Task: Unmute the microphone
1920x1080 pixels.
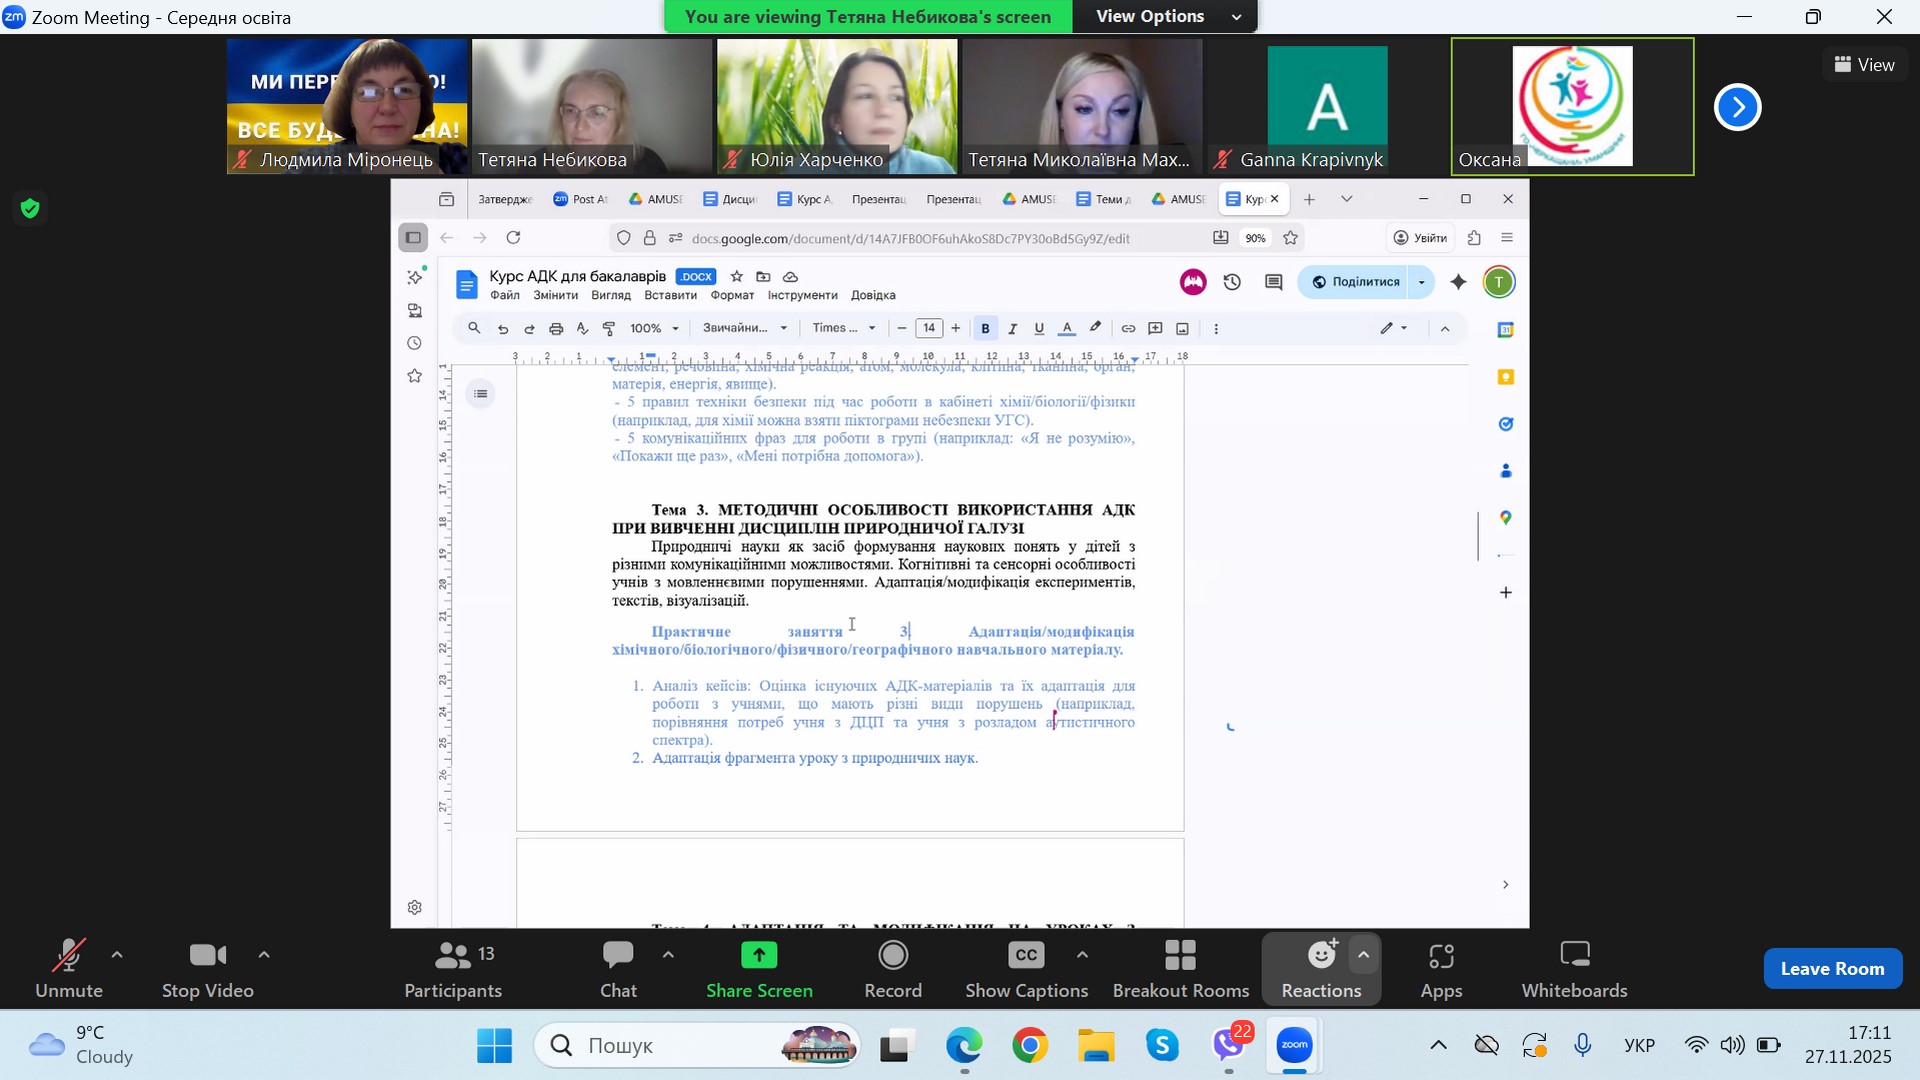Action: coord(68,969)
